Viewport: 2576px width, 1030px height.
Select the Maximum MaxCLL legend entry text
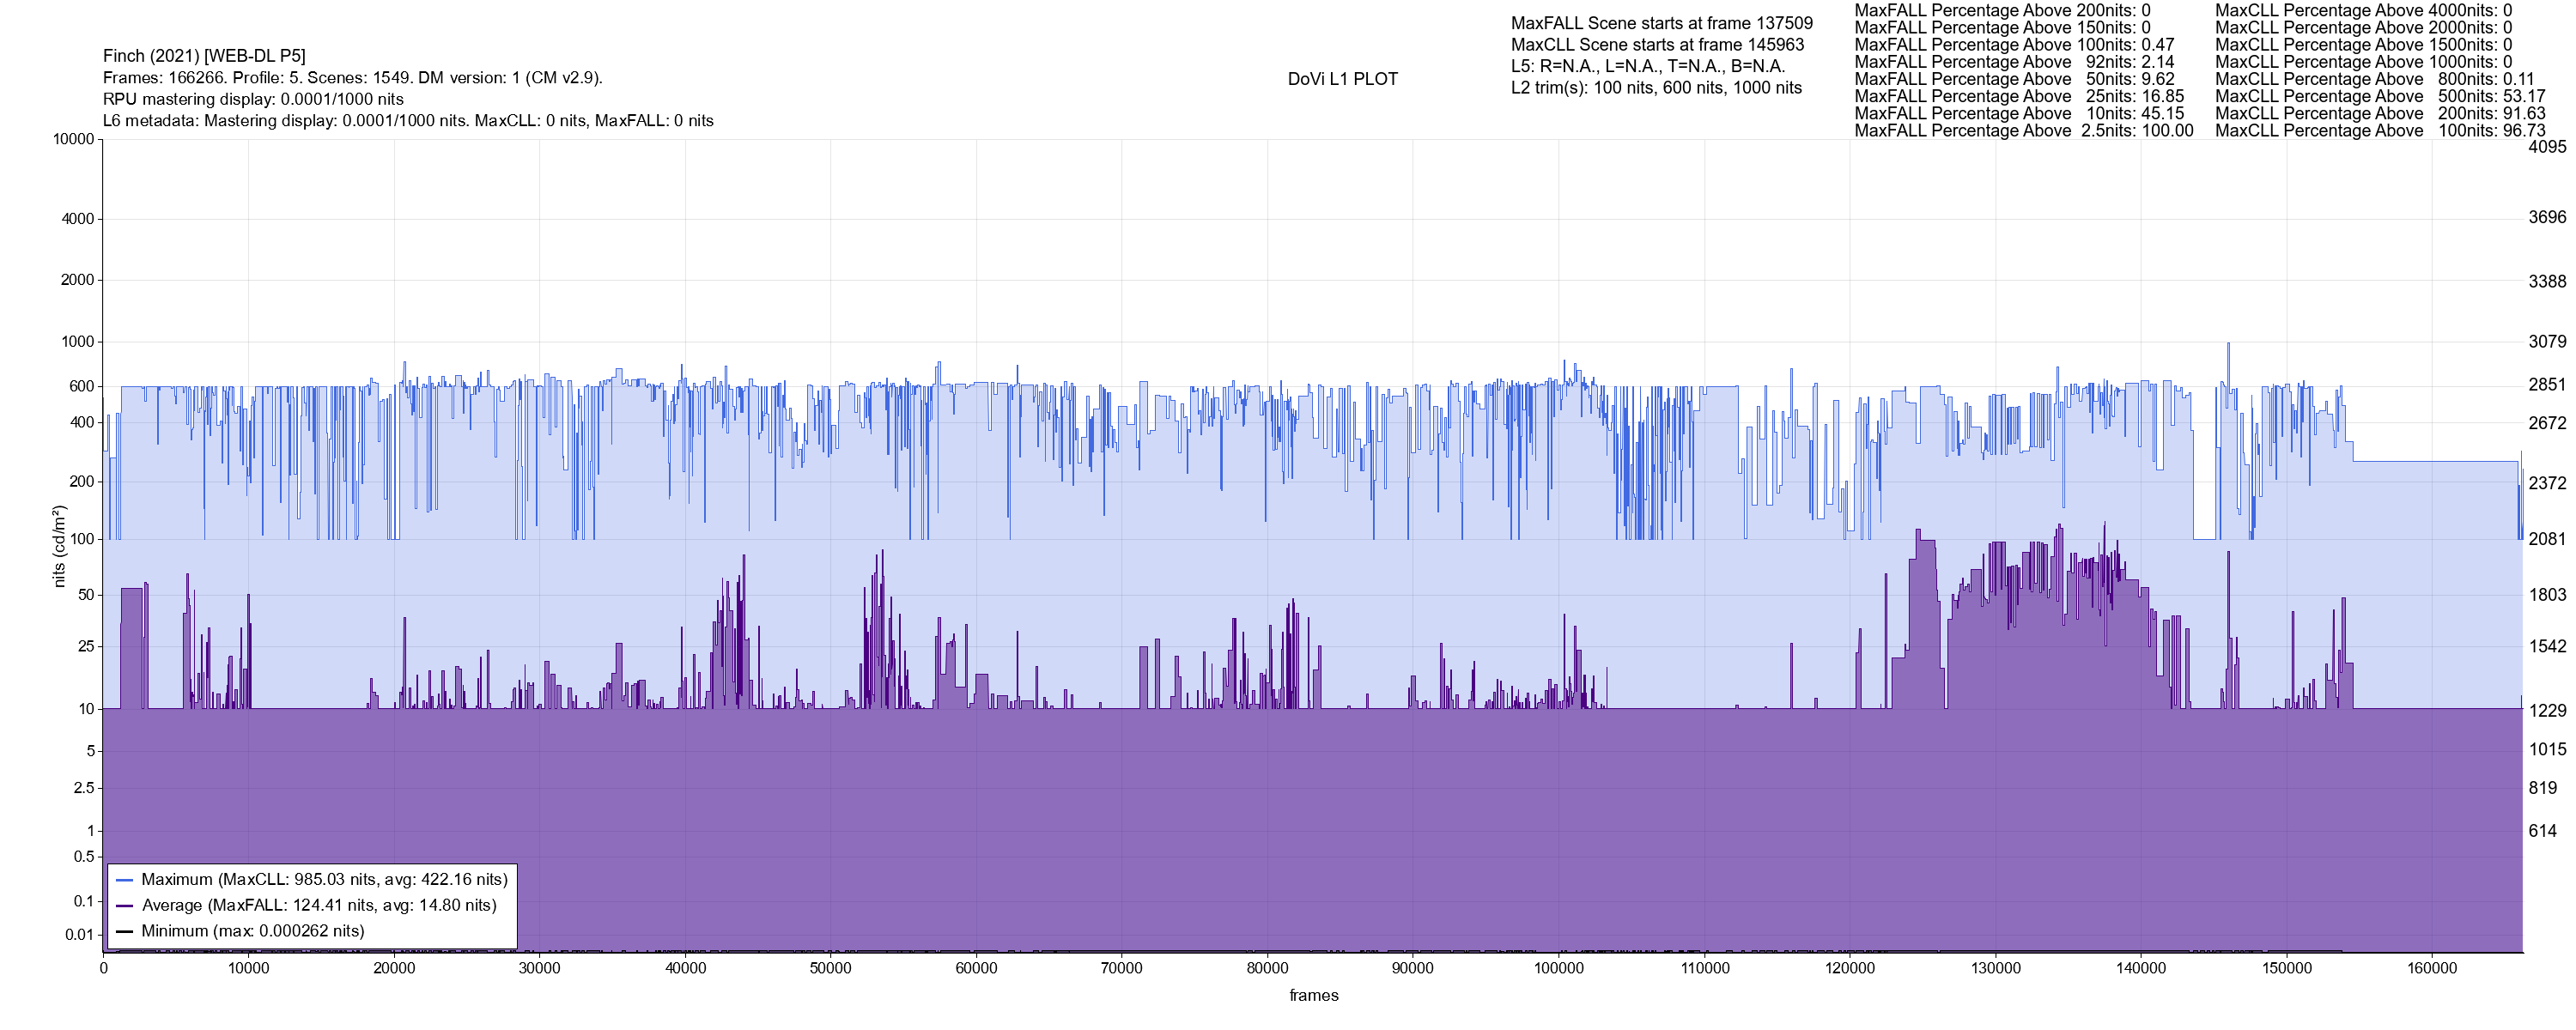[x=324, y=880]
